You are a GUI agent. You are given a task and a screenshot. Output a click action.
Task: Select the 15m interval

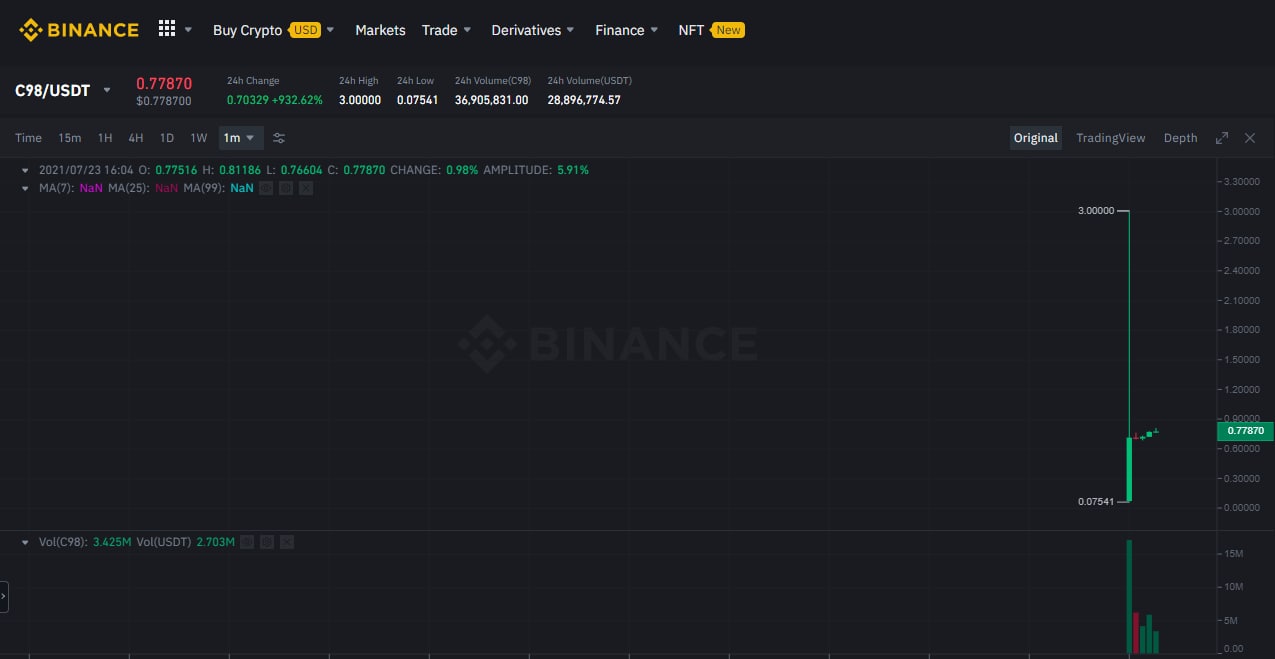coord(70,138)
